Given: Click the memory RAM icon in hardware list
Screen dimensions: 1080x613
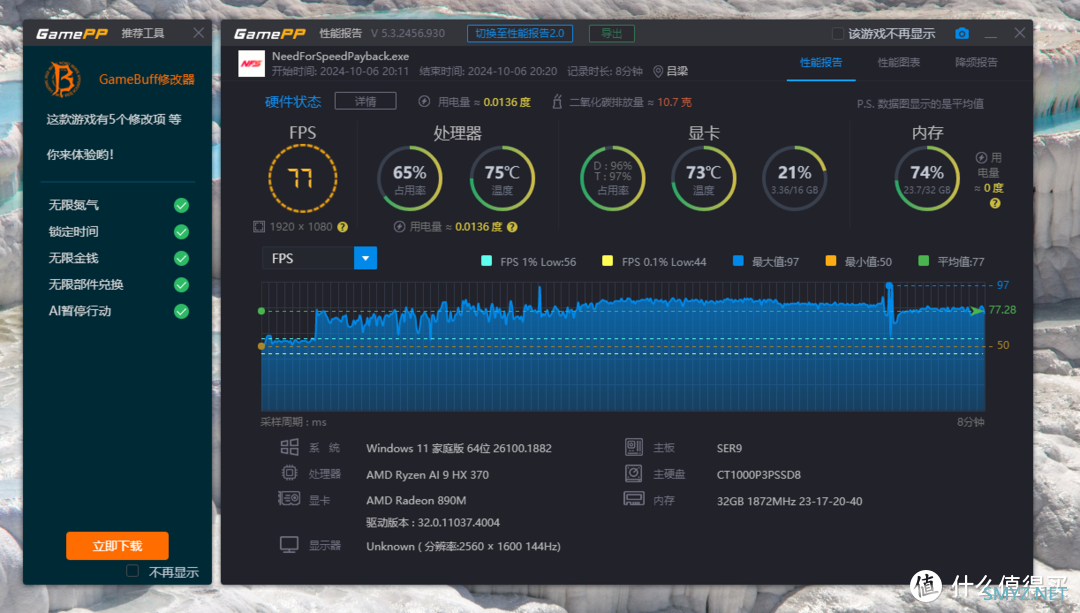Looking at the screenshot, I should [634, 498].
